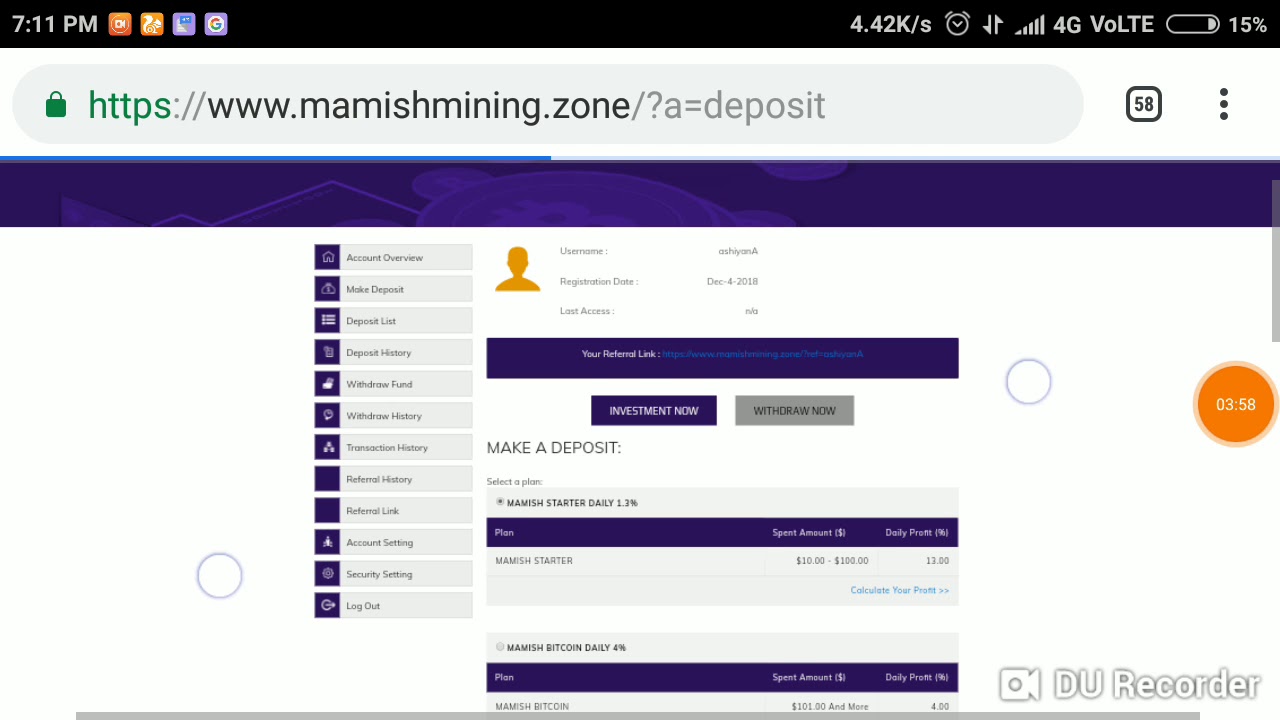Image resolution: width=1280 pixels, height=720 pixels.
Task: Open Withdraw Fund menu item
Action: 393,384
